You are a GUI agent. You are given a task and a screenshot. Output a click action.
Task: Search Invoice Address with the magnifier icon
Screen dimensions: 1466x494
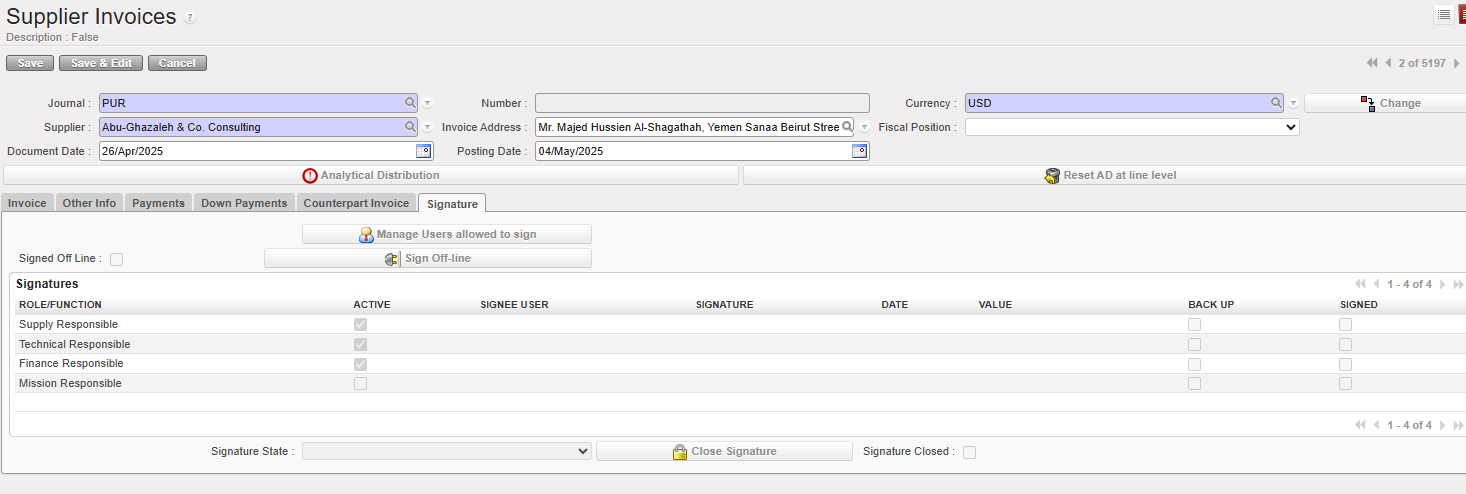coord(847,127)
